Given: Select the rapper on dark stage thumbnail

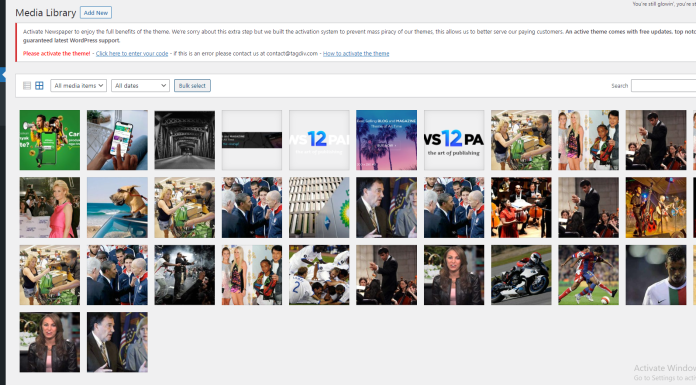Looking at the screenshot, I should [x=185, y=275].
